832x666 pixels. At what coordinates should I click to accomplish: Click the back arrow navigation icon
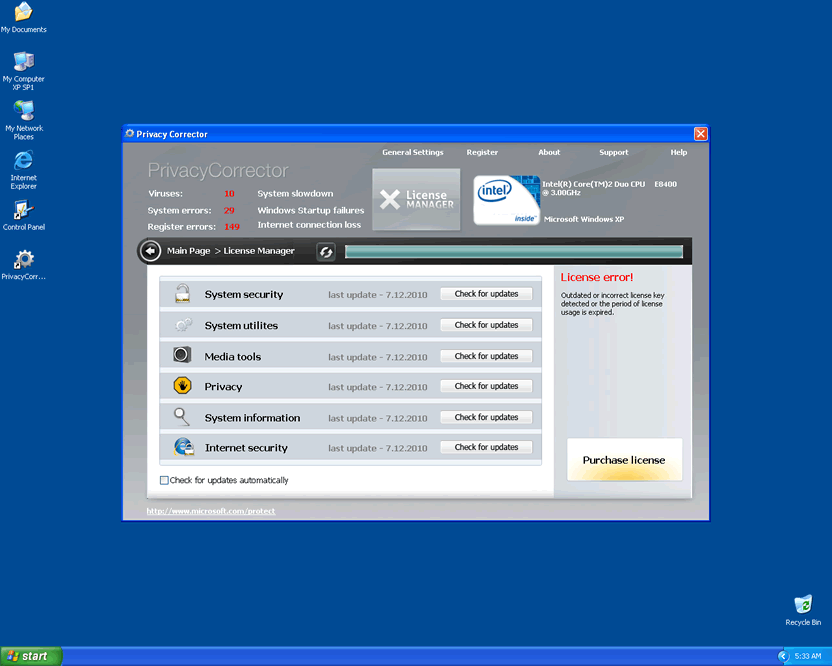[x=150, y=251]
